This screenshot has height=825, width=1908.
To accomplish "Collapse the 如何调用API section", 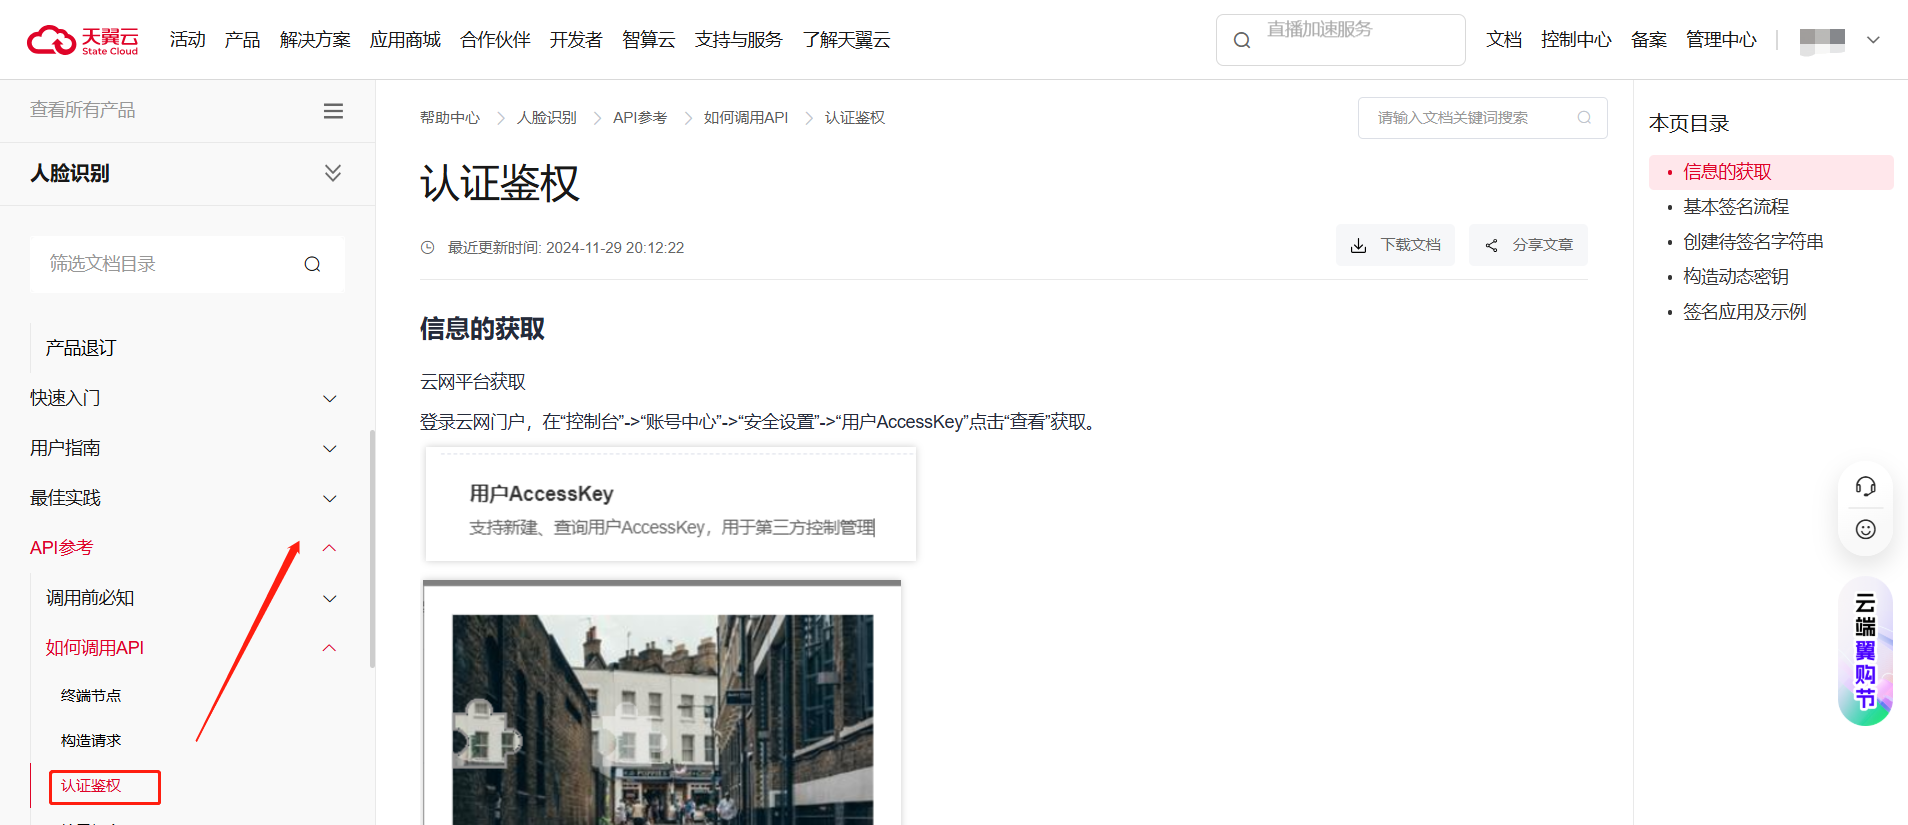I will (x=329, y=648).
